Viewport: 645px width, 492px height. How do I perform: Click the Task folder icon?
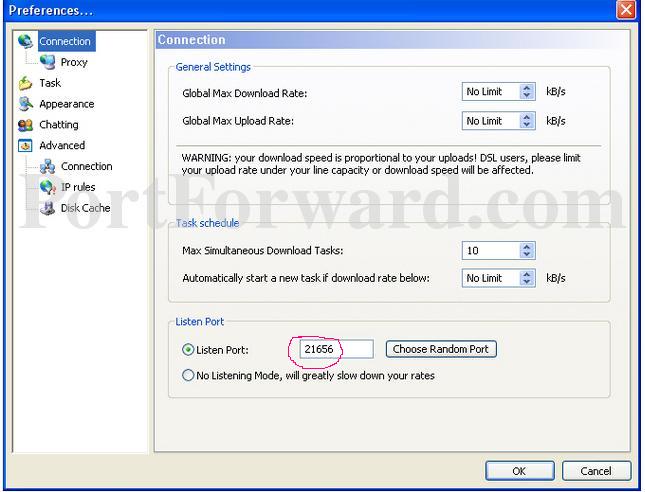tap(26, 83)
